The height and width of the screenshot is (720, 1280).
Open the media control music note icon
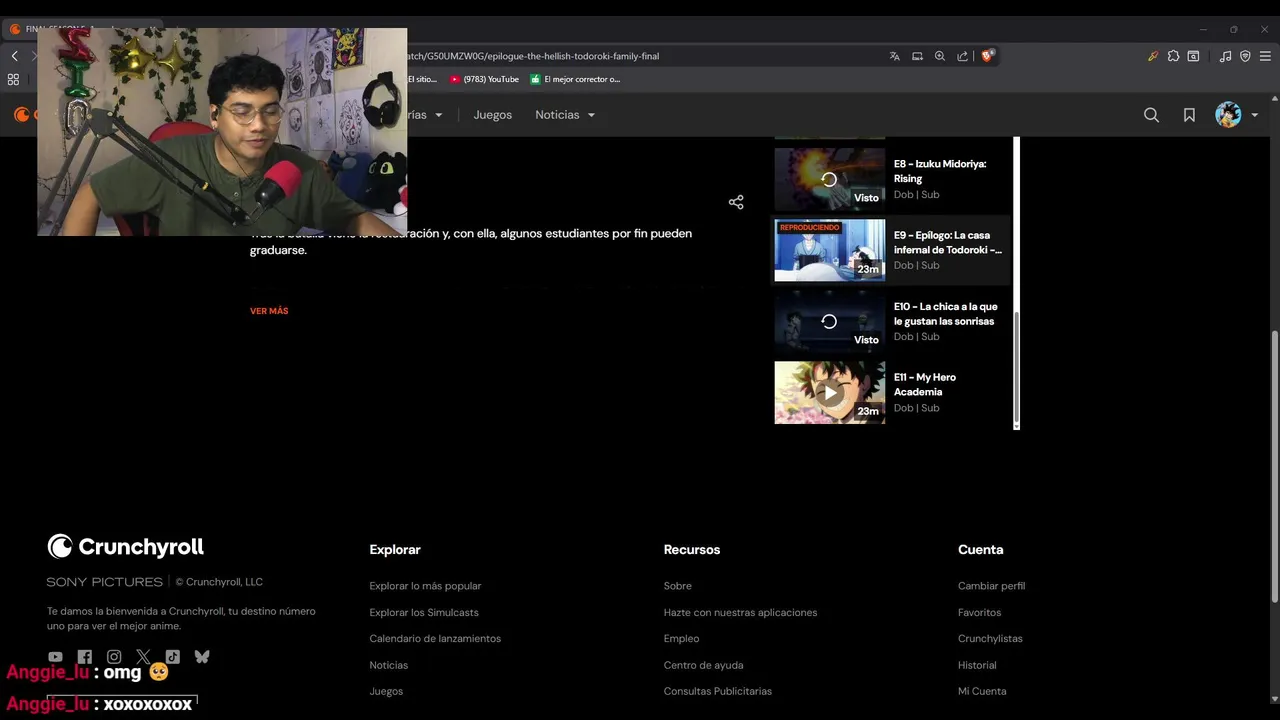tap(1225, 56)
